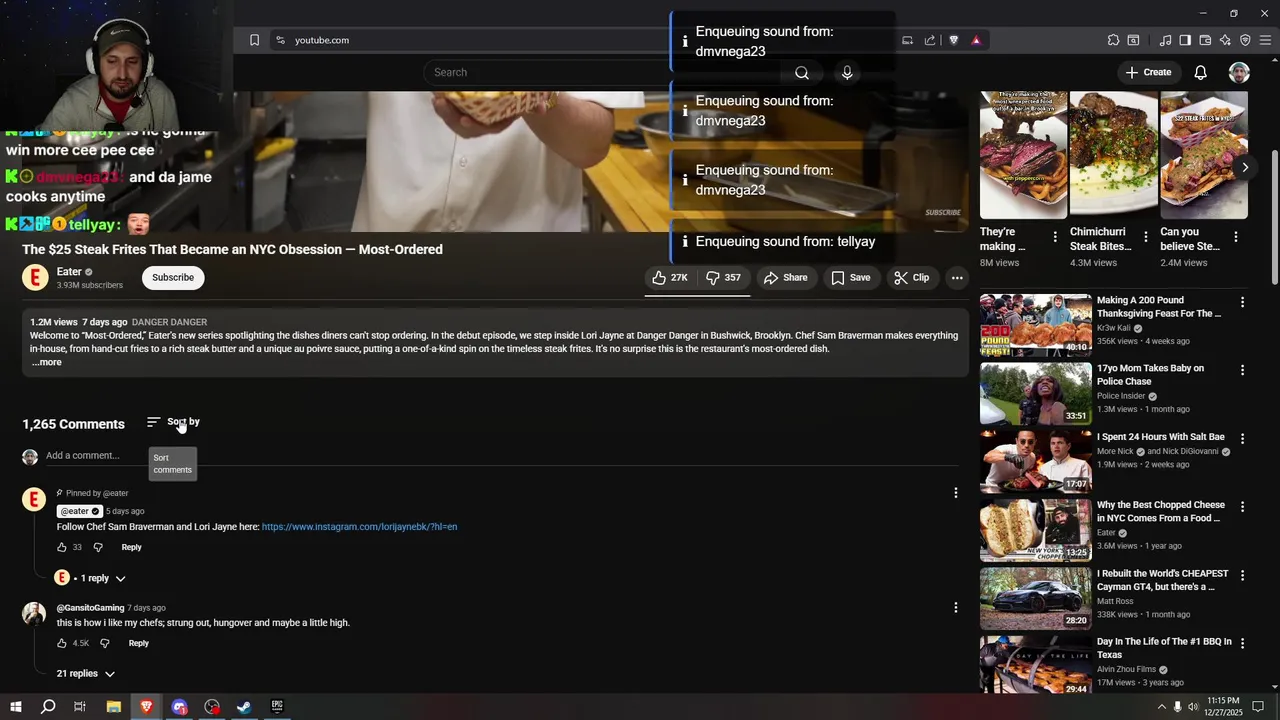The width and height of the screenshot is (1280, 720).
Task: Open the Making A 200 Pound Thanksgiving thumbnail
Action: tap(1036, 325)
